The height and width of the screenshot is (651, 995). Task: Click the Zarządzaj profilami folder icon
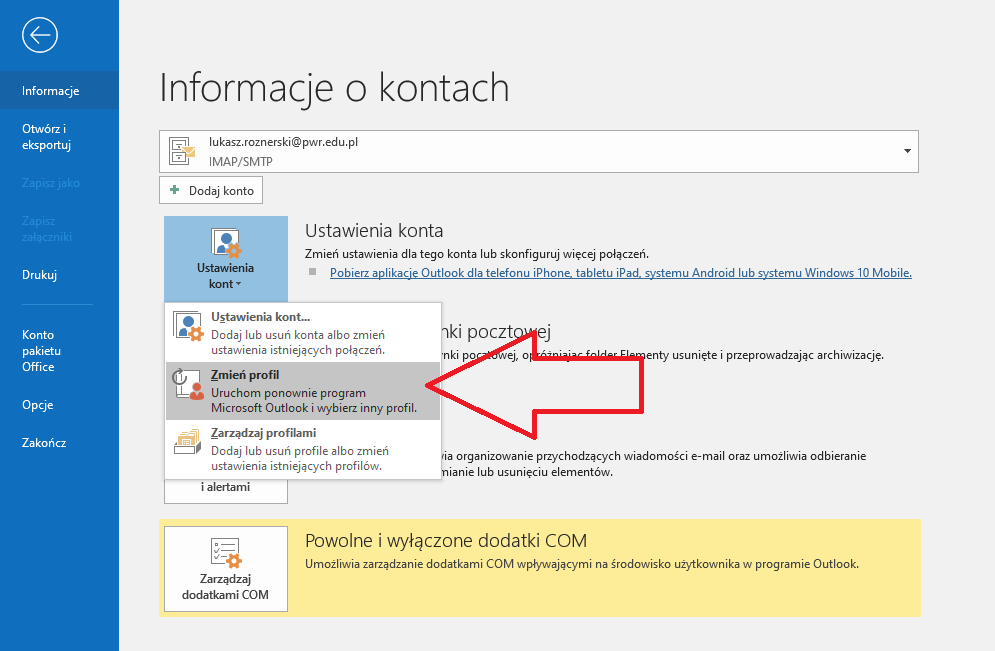coord(188,448)
